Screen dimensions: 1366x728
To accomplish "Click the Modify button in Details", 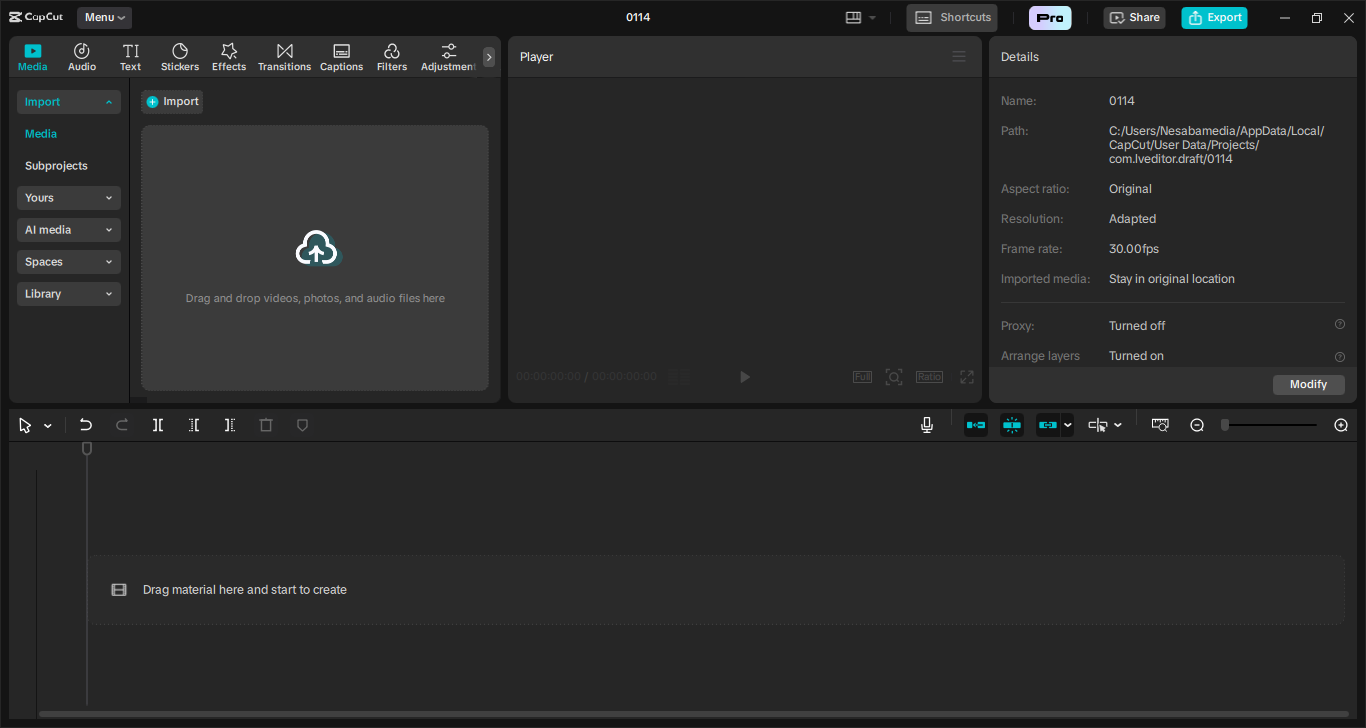I will tap(1308, 384).
